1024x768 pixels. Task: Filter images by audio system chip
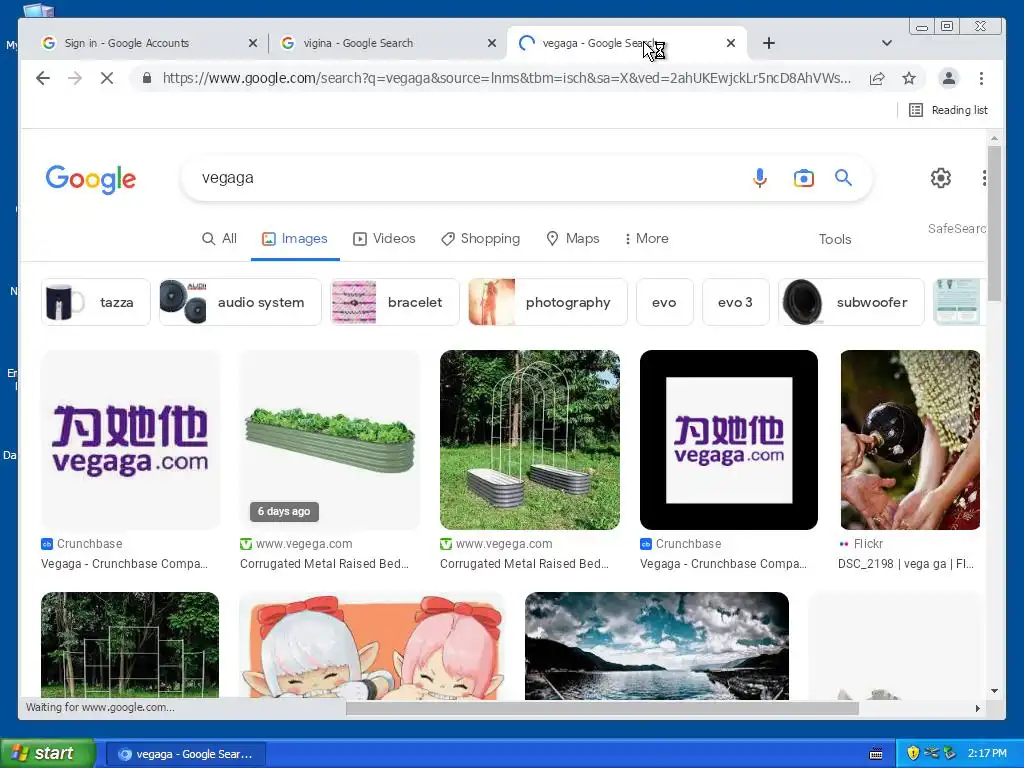[x=240, y=302]
